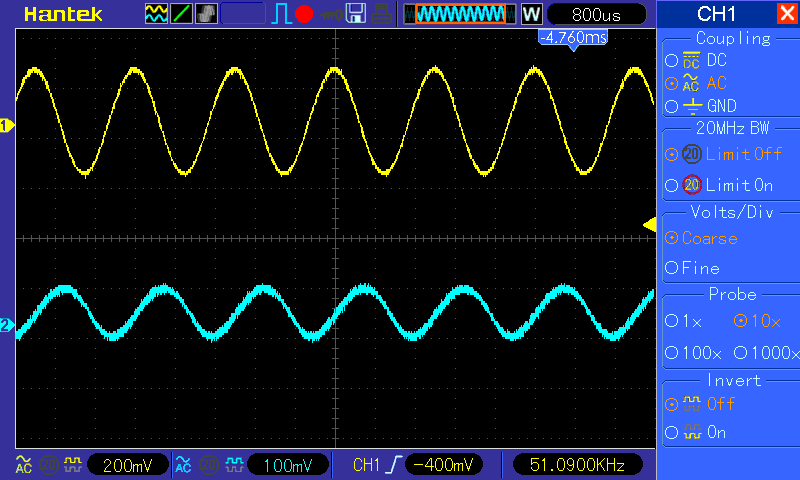
Task: Click the red 20 Limit On icon
Action: 692,185
